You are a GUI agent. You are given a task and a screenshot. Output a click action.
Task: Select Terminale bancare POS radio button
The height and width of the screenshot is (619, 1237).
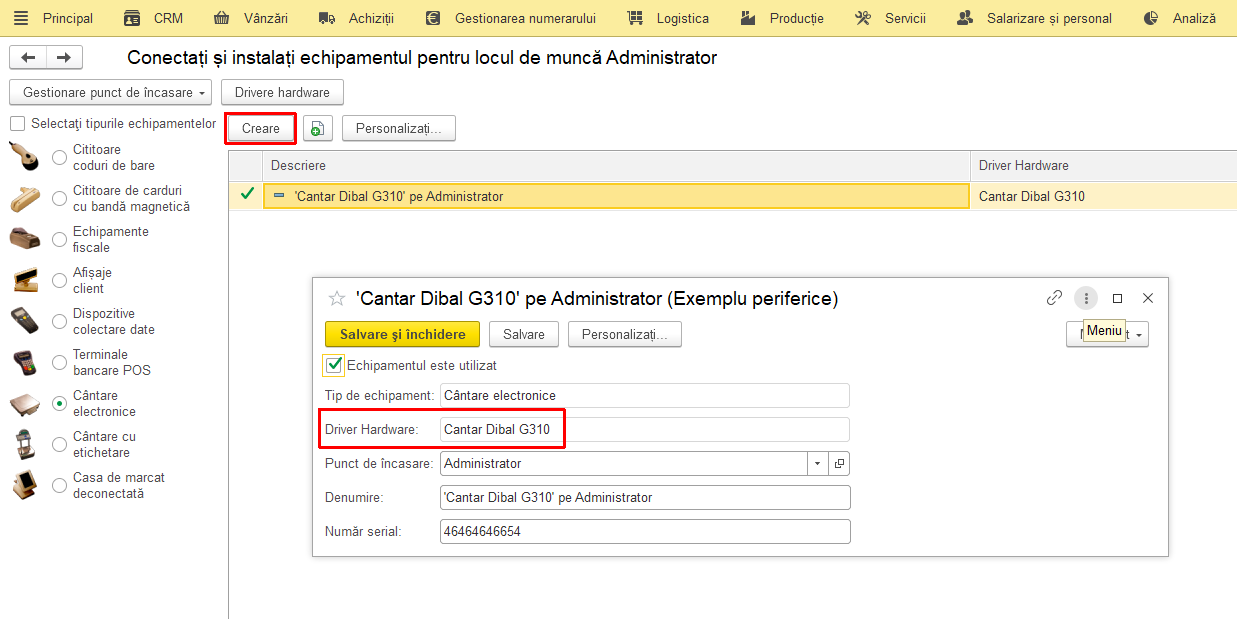pyautogui.click(x=60, y=363)
